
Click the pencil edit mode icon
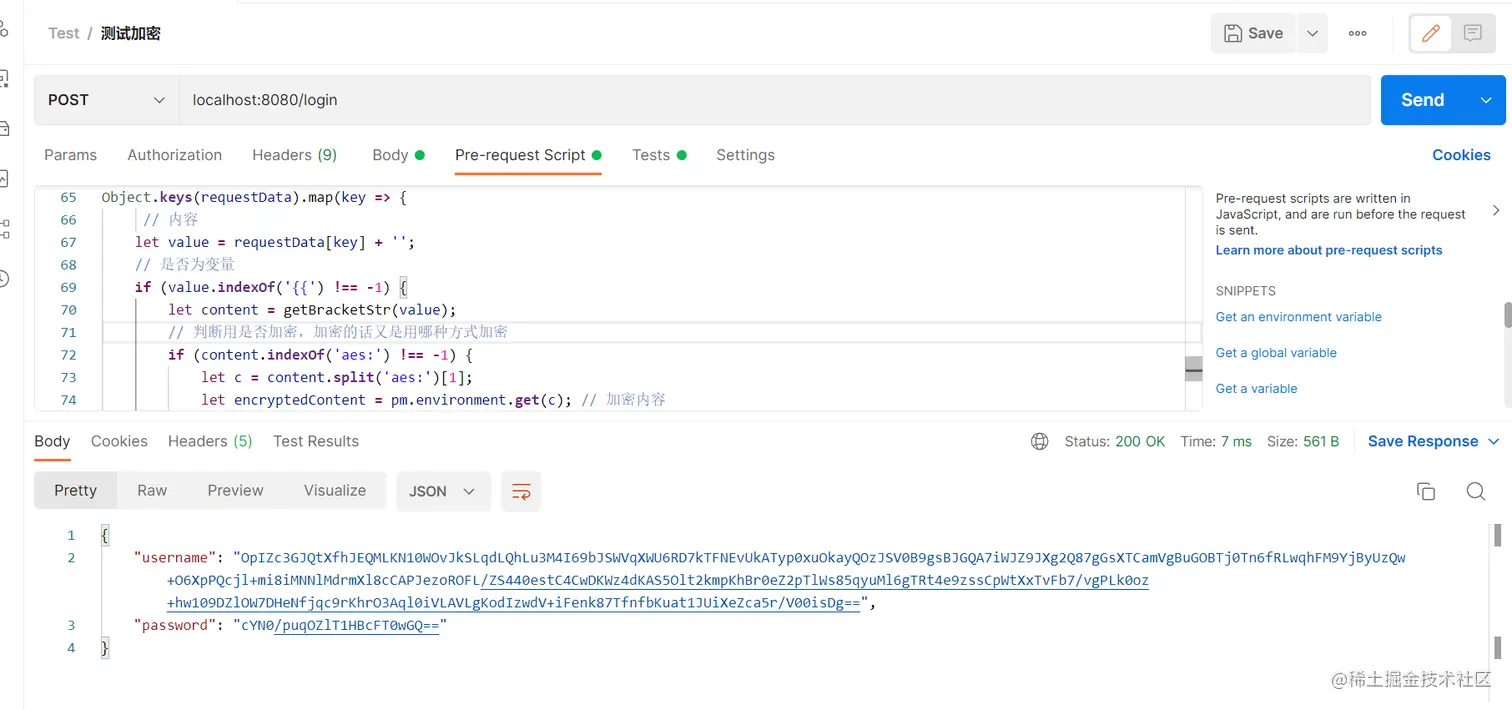tap(1431, 34)
